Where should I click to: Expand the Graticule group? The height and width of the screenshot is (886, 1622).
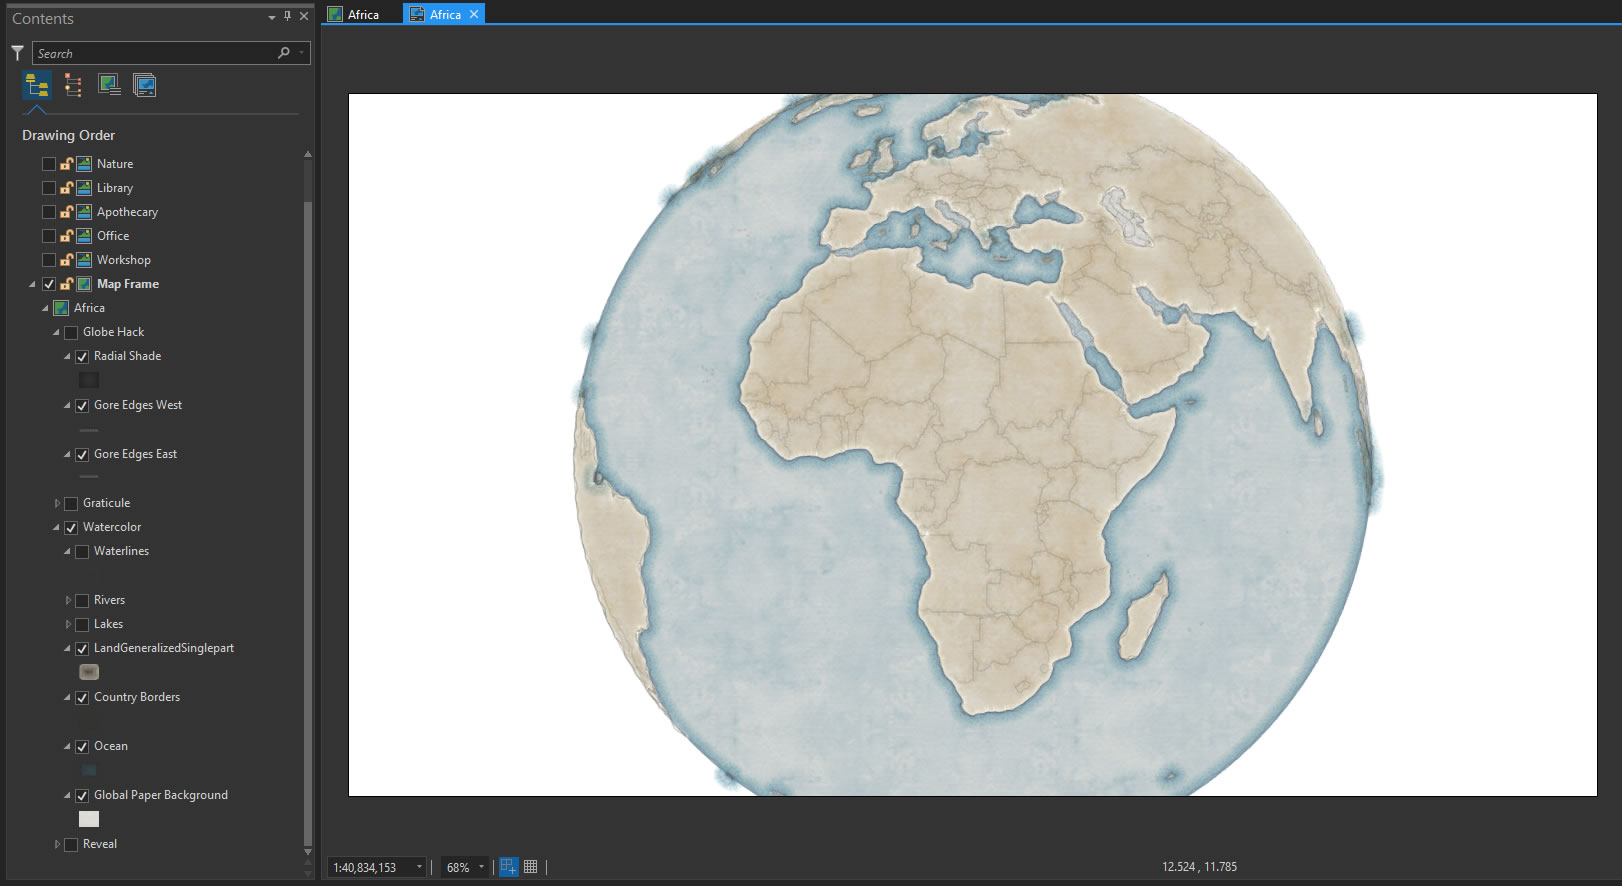tap(57, 504)
